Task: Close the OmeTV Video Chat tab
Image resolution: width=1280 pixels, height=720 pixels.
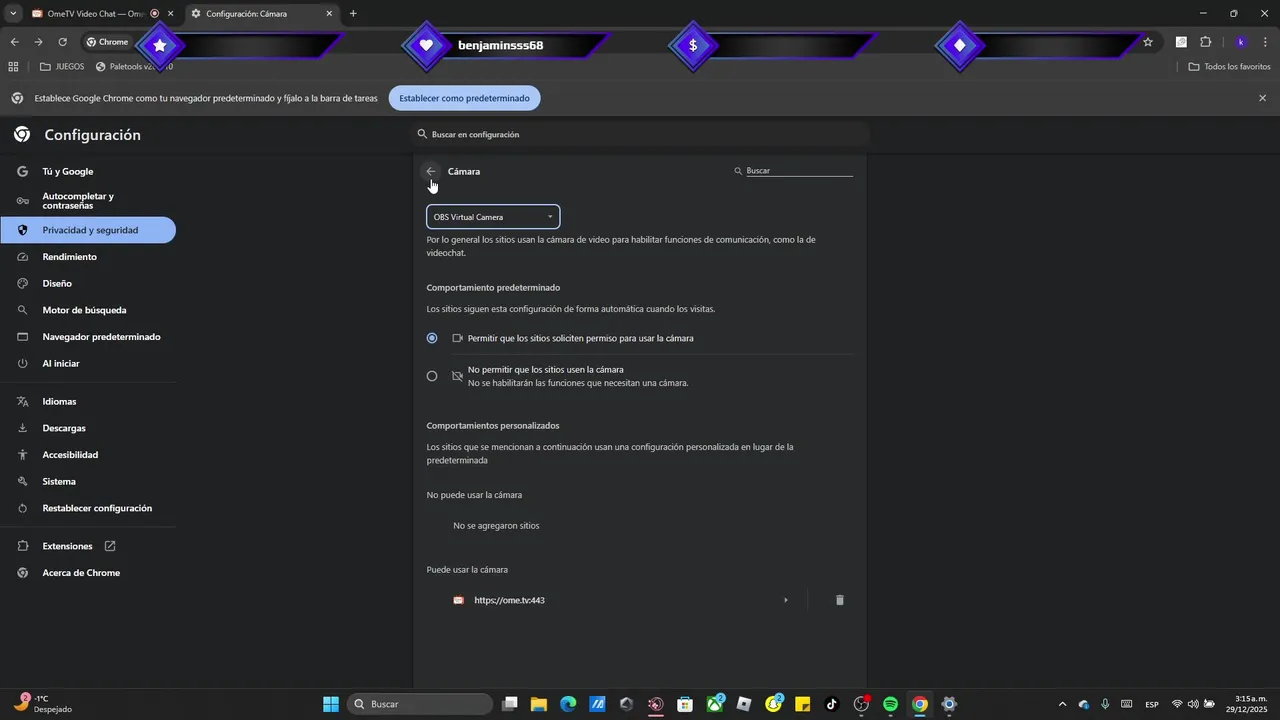Action: [170, 14]
